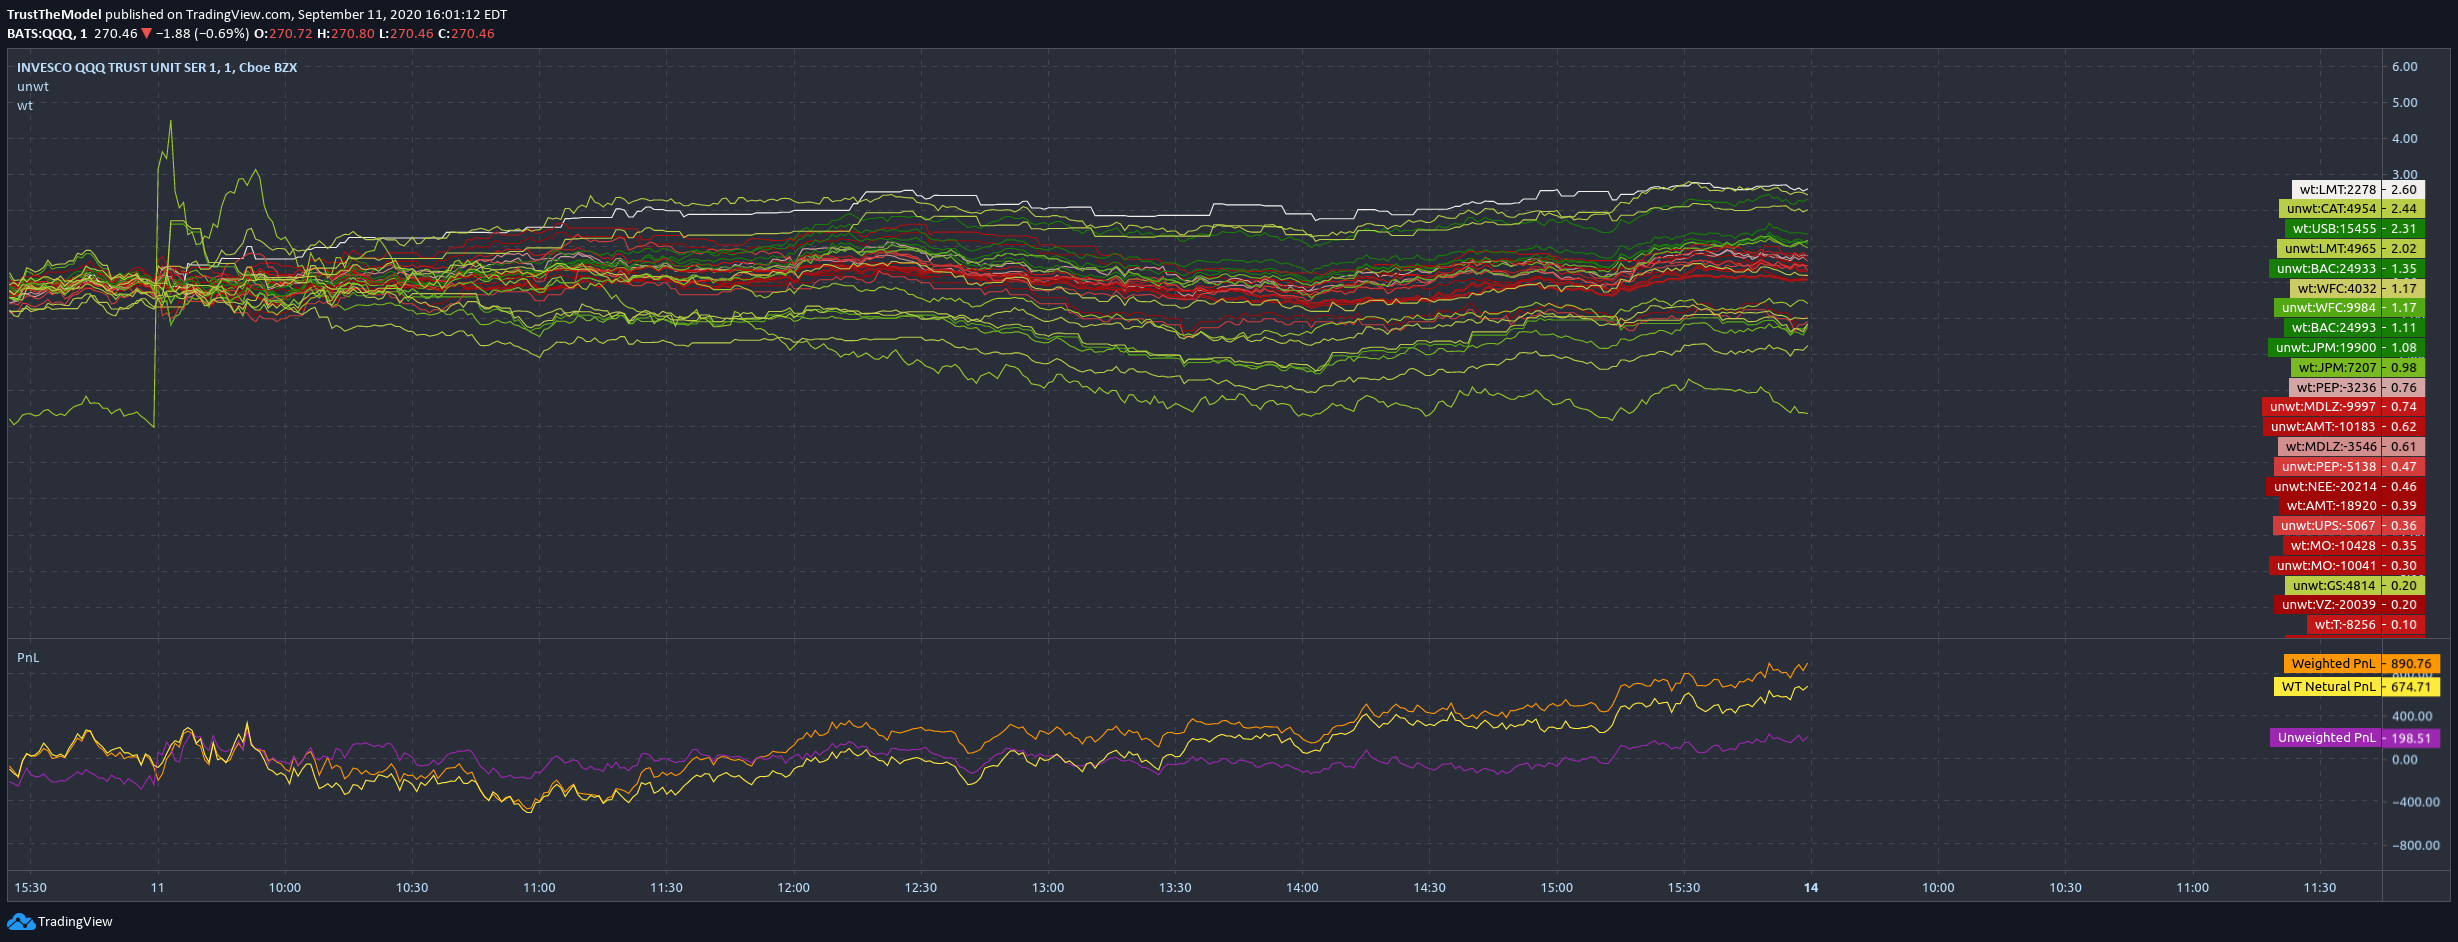
Task: Click the unwt:BAC:24933 label
Action: (x=2325, y=269)
